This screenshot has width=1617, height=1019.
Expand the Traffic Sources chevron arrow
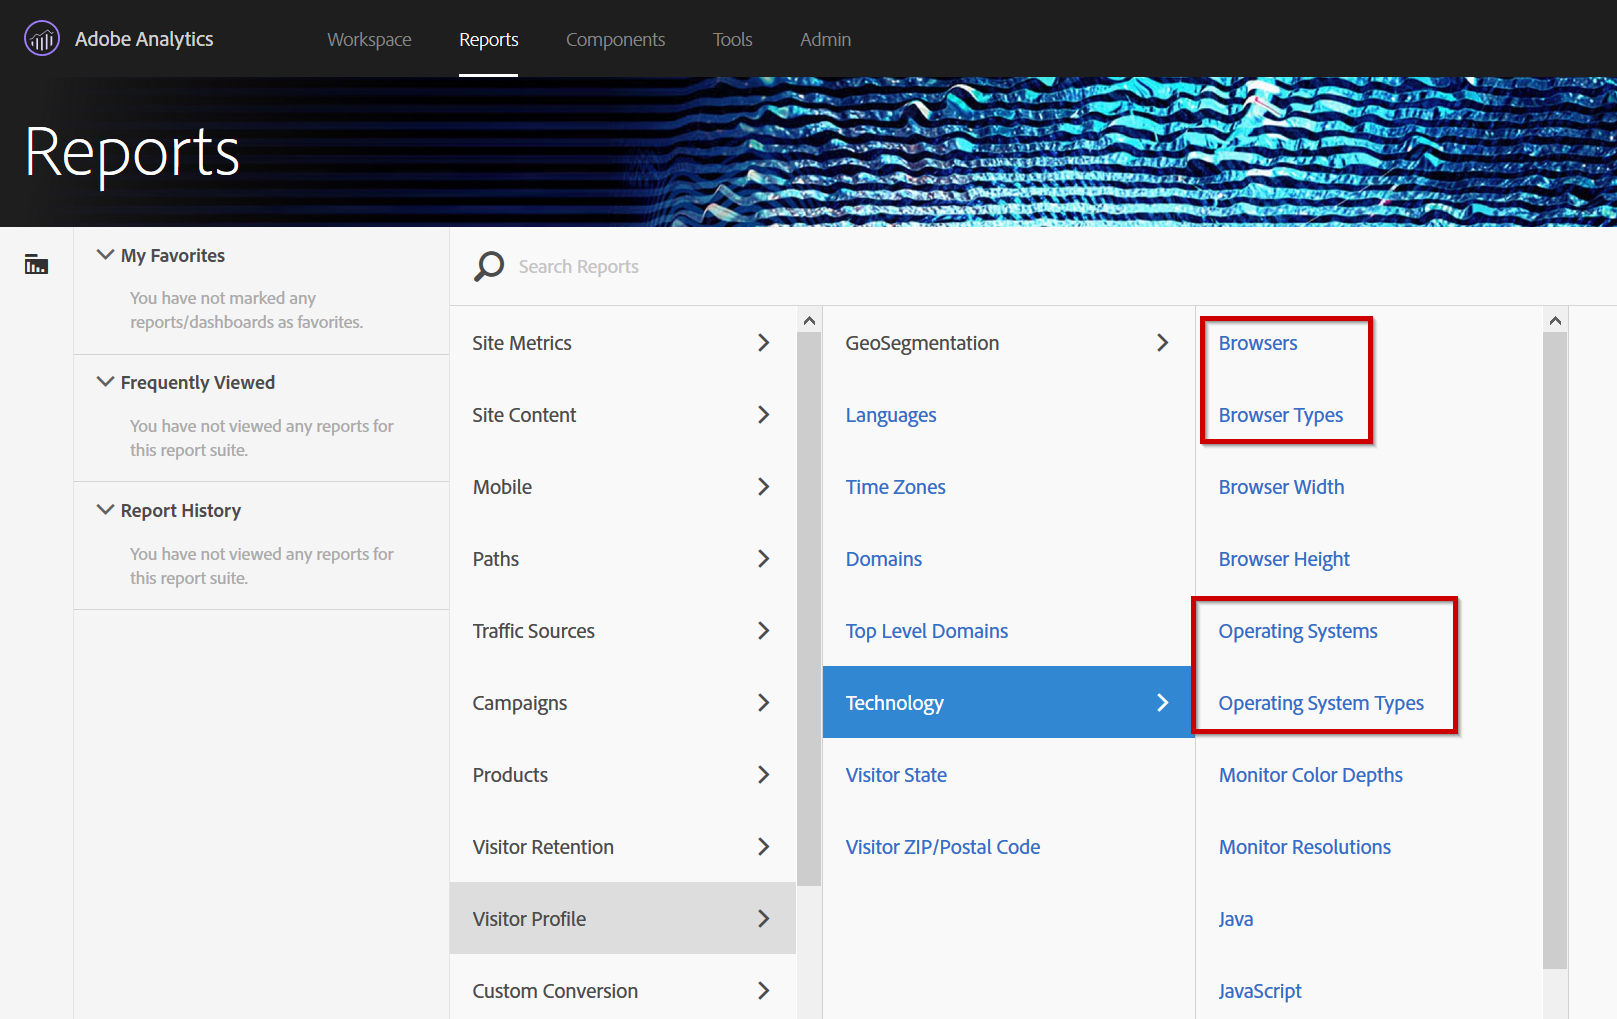click(x=764, y=631)
